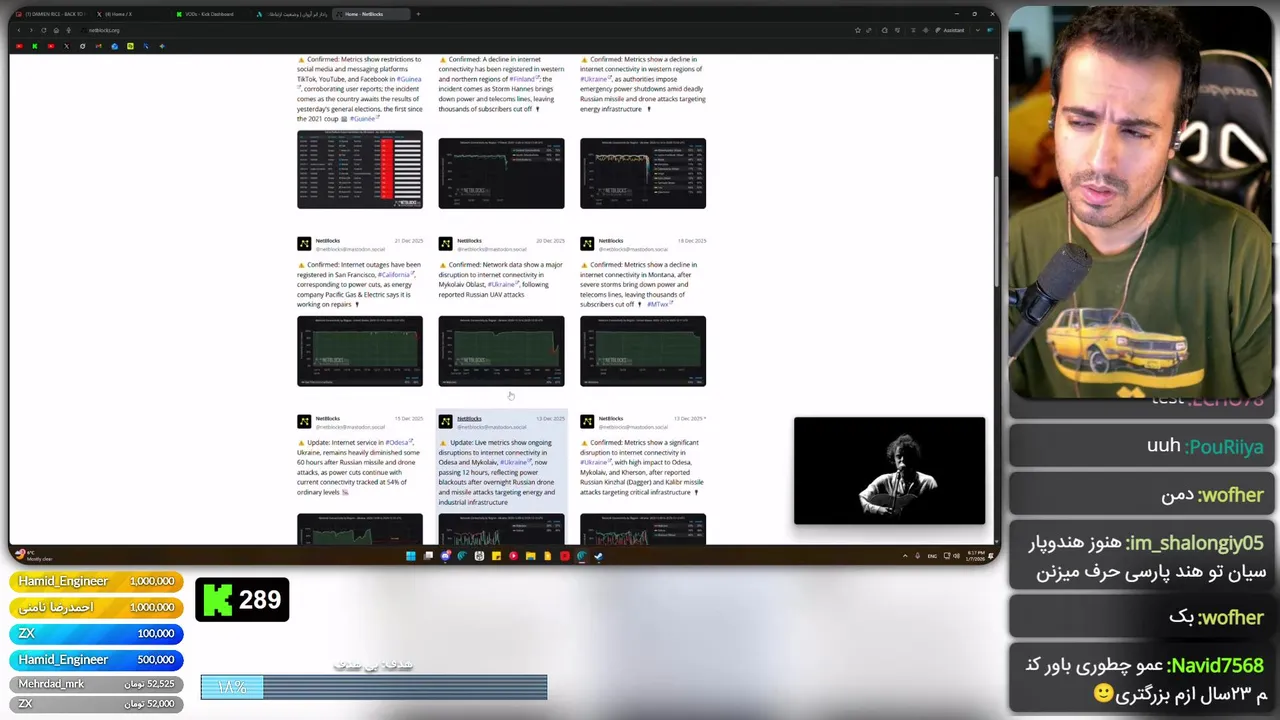Select Hamid_Engineer 1,000,000 donor row

click(x=97, y=581)
